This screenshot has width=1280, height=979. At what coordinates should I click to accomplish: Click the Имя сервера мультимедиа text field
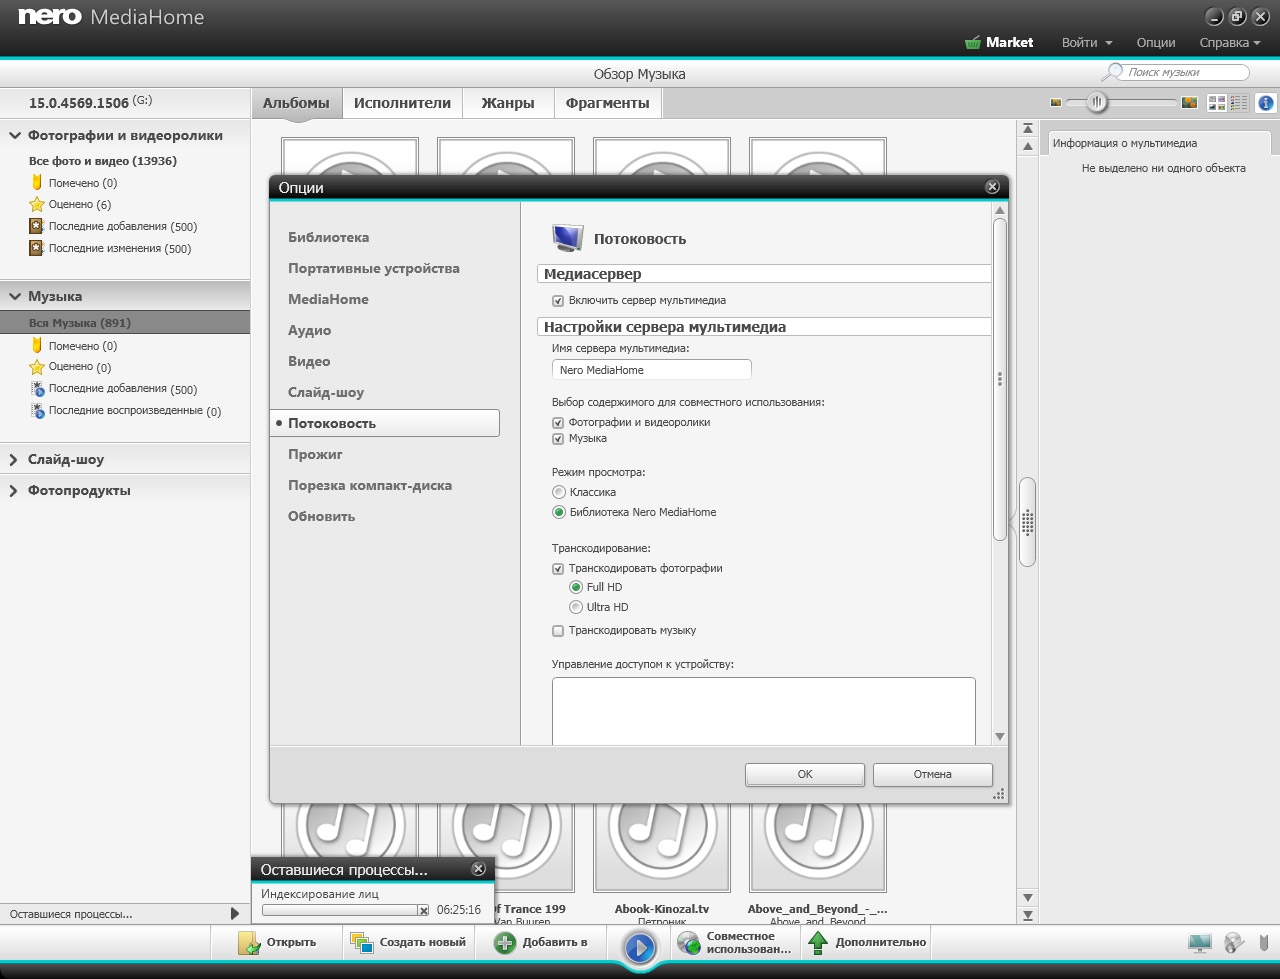(x=651, y=370)
